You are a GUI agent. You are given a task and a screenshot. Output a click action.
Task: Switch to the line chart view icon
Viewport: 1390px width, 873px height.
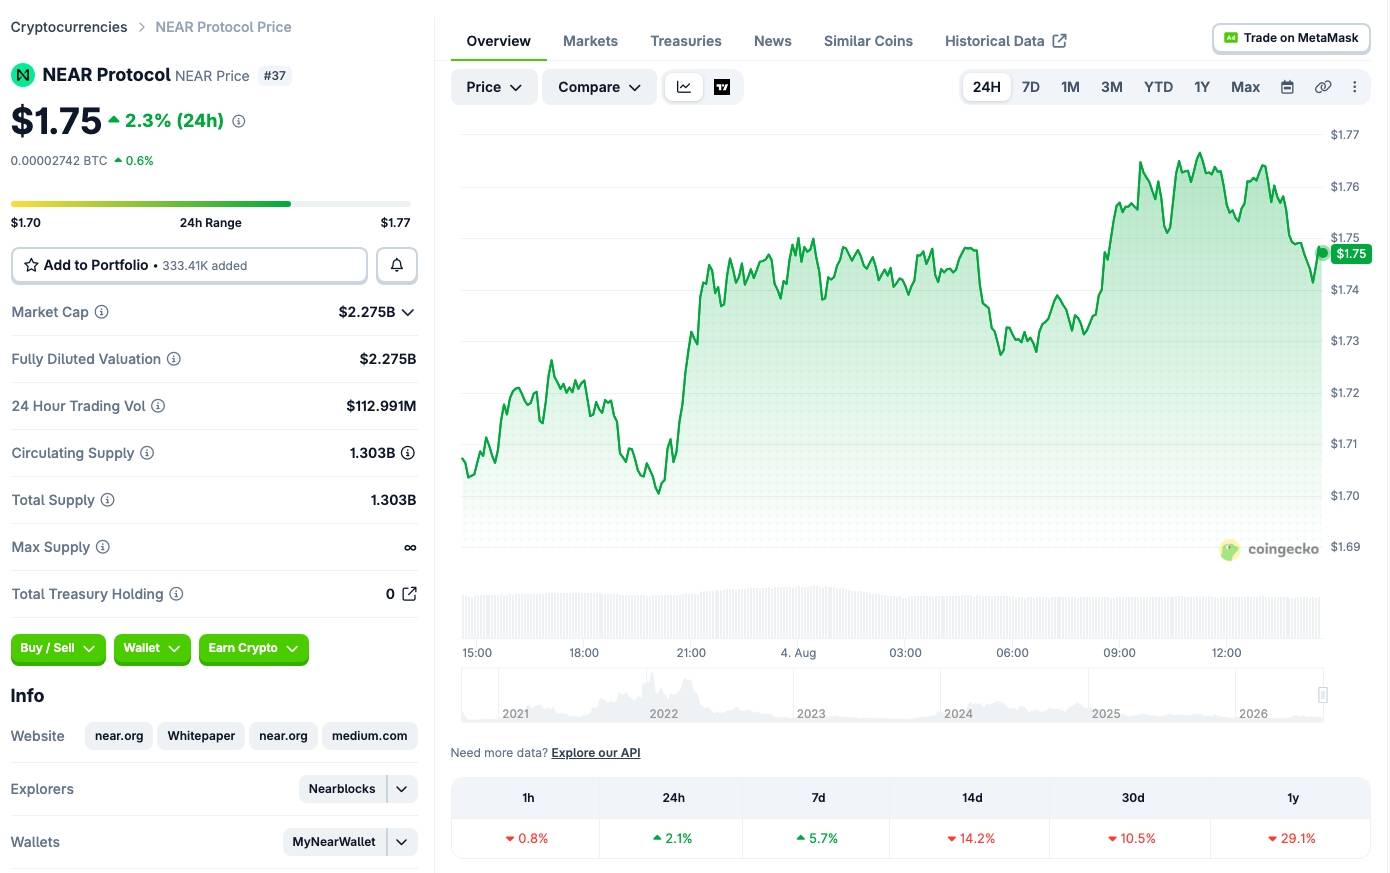point(684,87)
